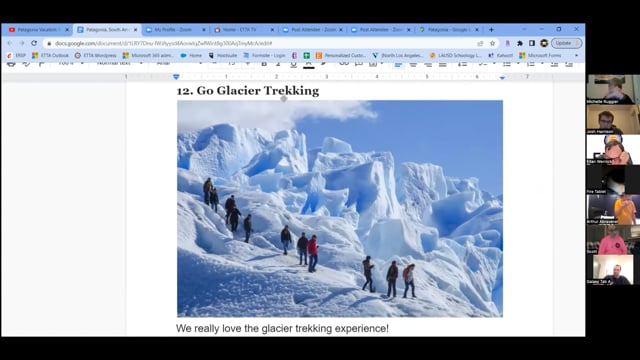Open the Normal text style dropdown
Viewport: 640px width, 360px height.
click(x=120, y=63)
